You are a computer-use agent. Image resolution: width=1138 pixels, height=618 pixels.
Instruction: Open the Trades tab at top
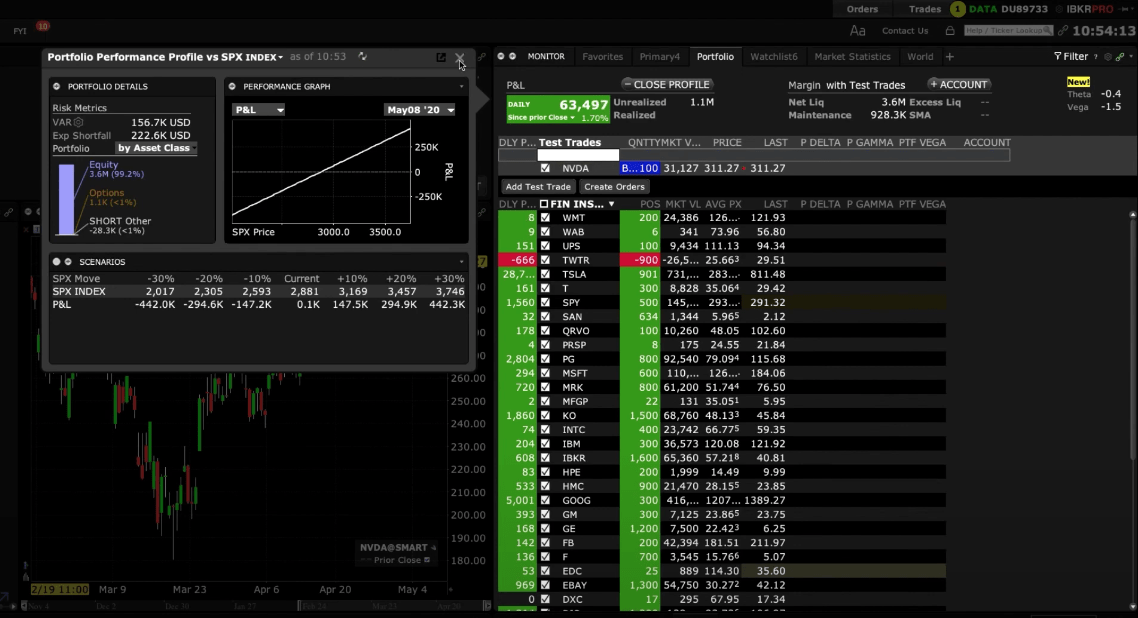[925, 9]
